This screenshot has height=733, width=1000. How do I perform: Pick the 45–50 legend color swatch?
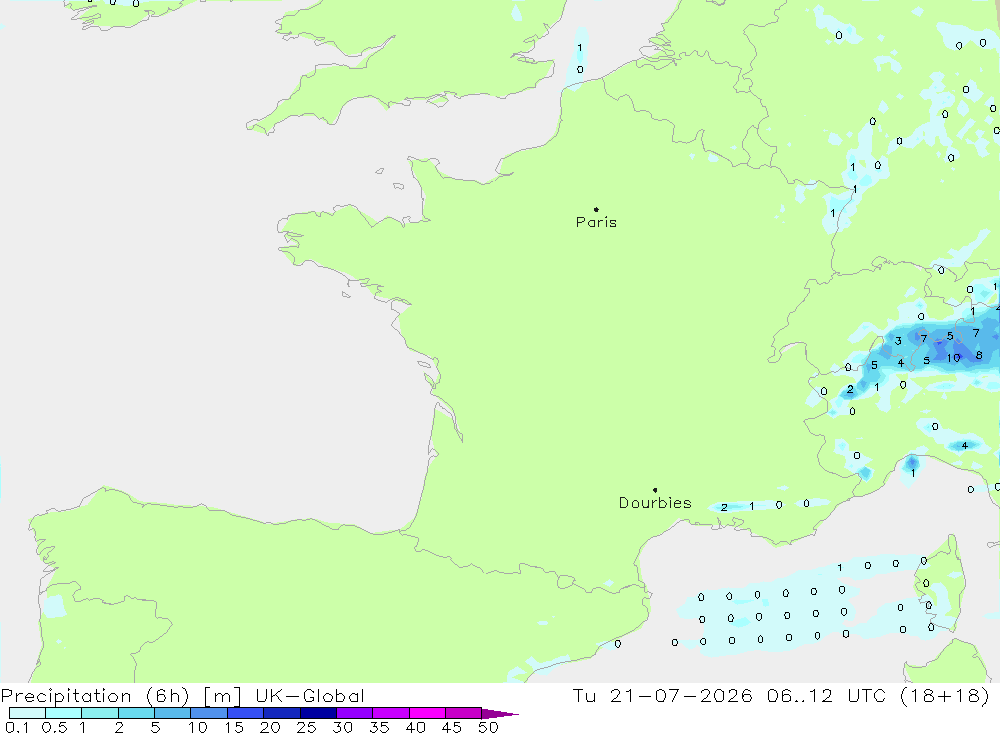click(464, 713)
